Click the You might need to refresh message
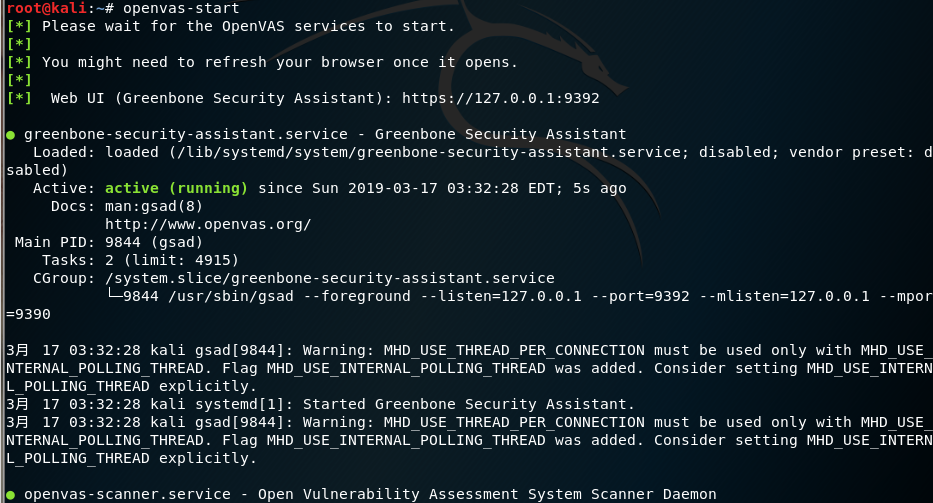 click(x=280, y=62)
